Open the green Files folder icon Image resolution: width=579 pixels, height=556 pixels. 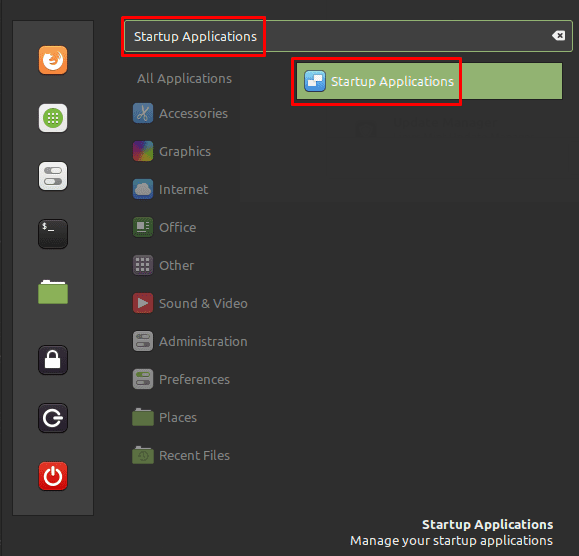pos(53,292)
